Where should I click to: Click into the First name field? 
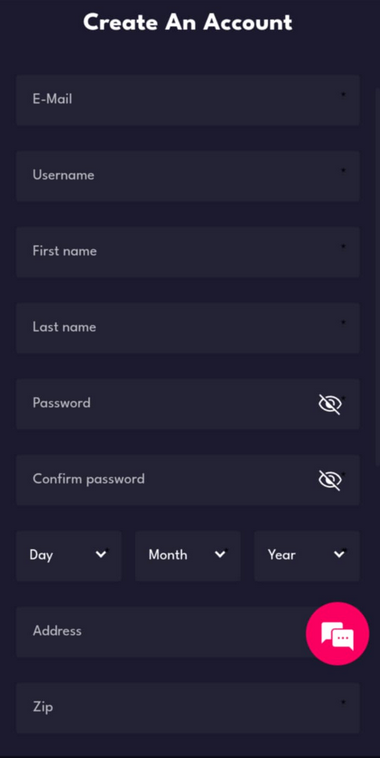tap(188, 252)
